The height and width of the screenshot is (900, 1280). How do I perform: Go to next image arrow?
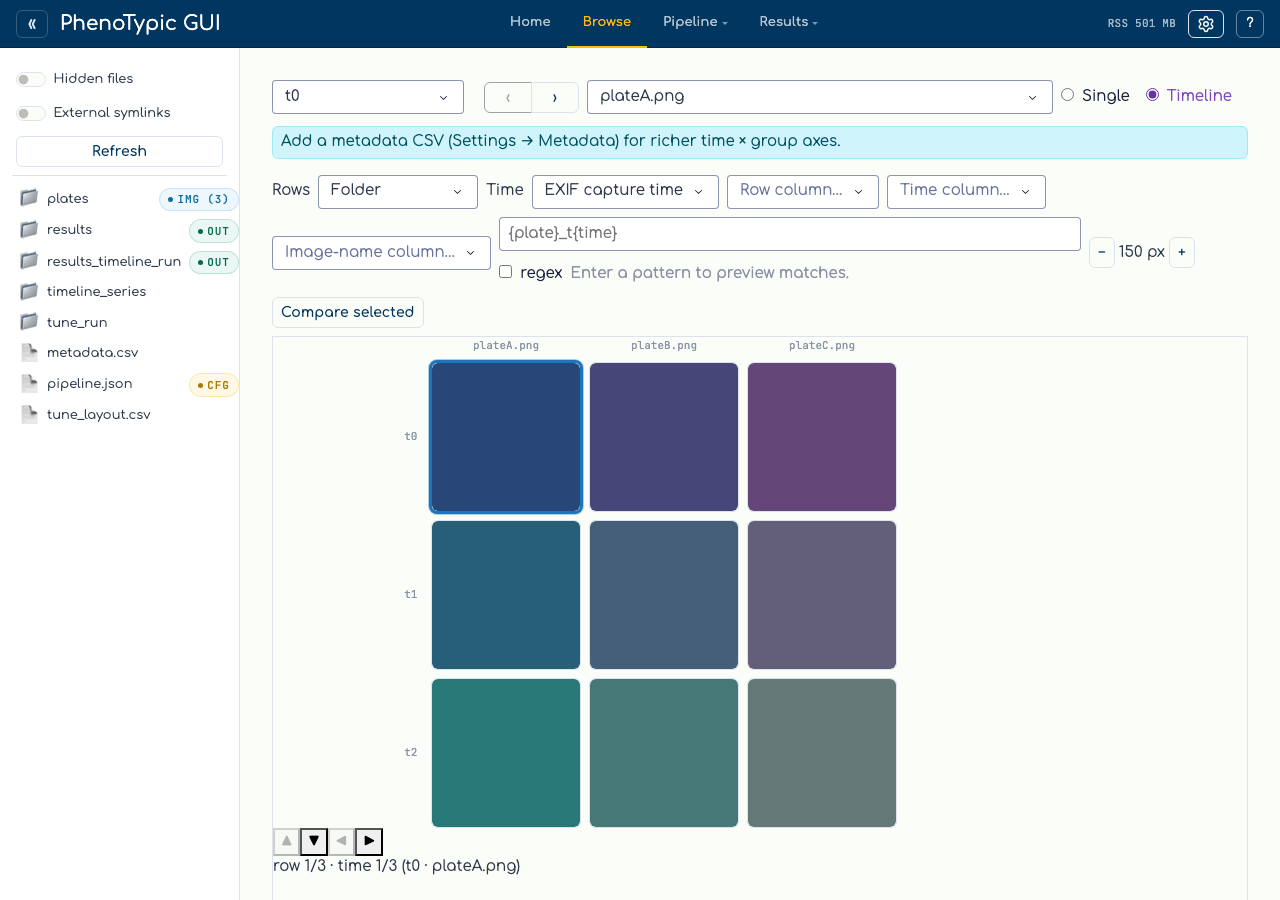555,97
